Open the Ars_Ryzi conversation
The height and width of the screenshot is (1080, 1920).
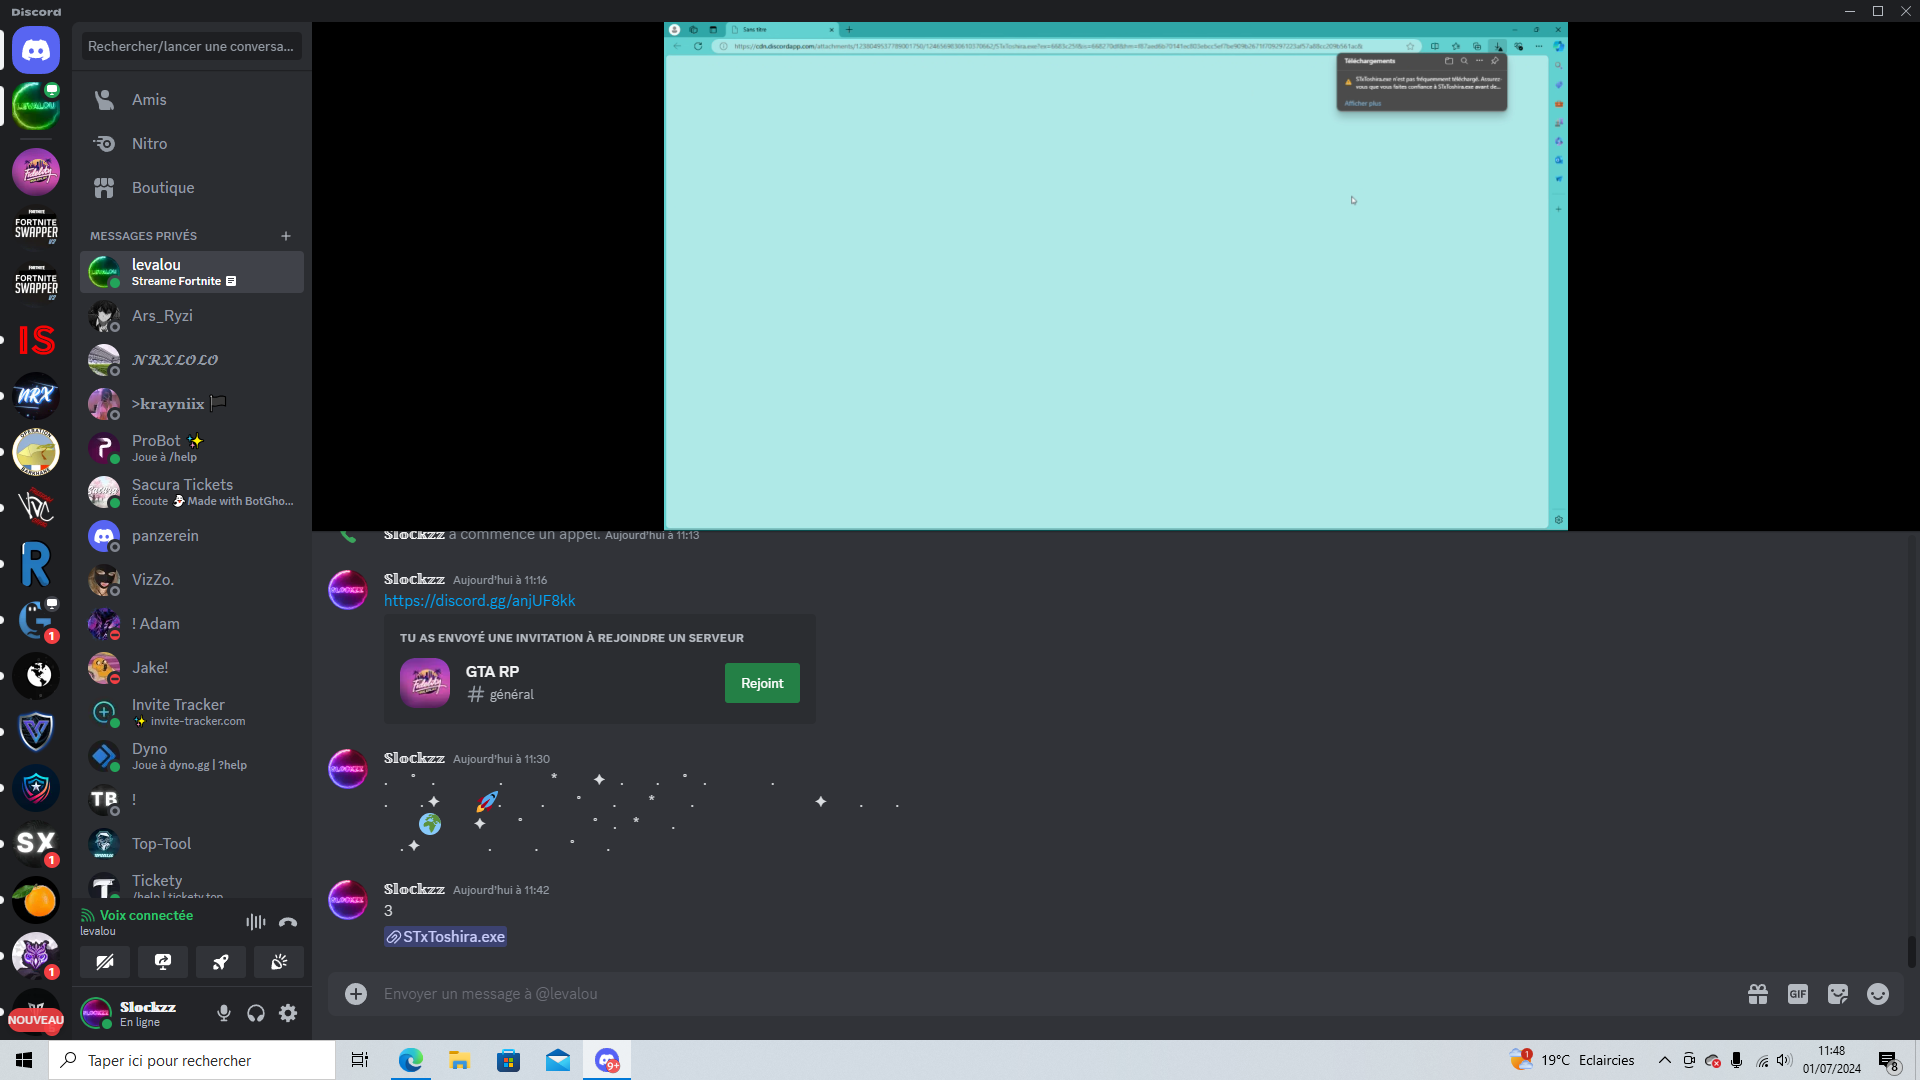tap(192, 316)
